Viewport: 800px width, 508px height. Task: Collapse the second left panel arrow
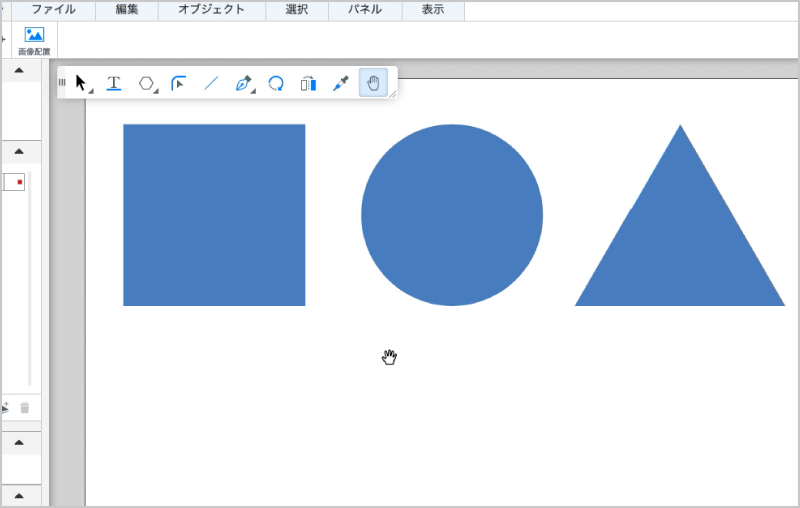tap(19, 151)
